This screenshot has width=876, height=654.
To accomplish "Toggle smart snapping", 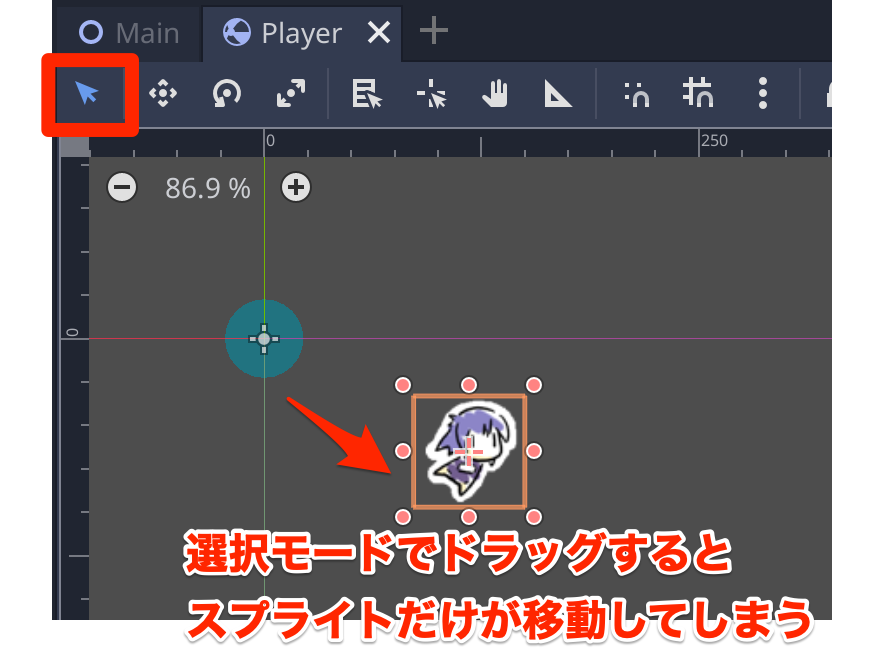I will click(636, 94).
